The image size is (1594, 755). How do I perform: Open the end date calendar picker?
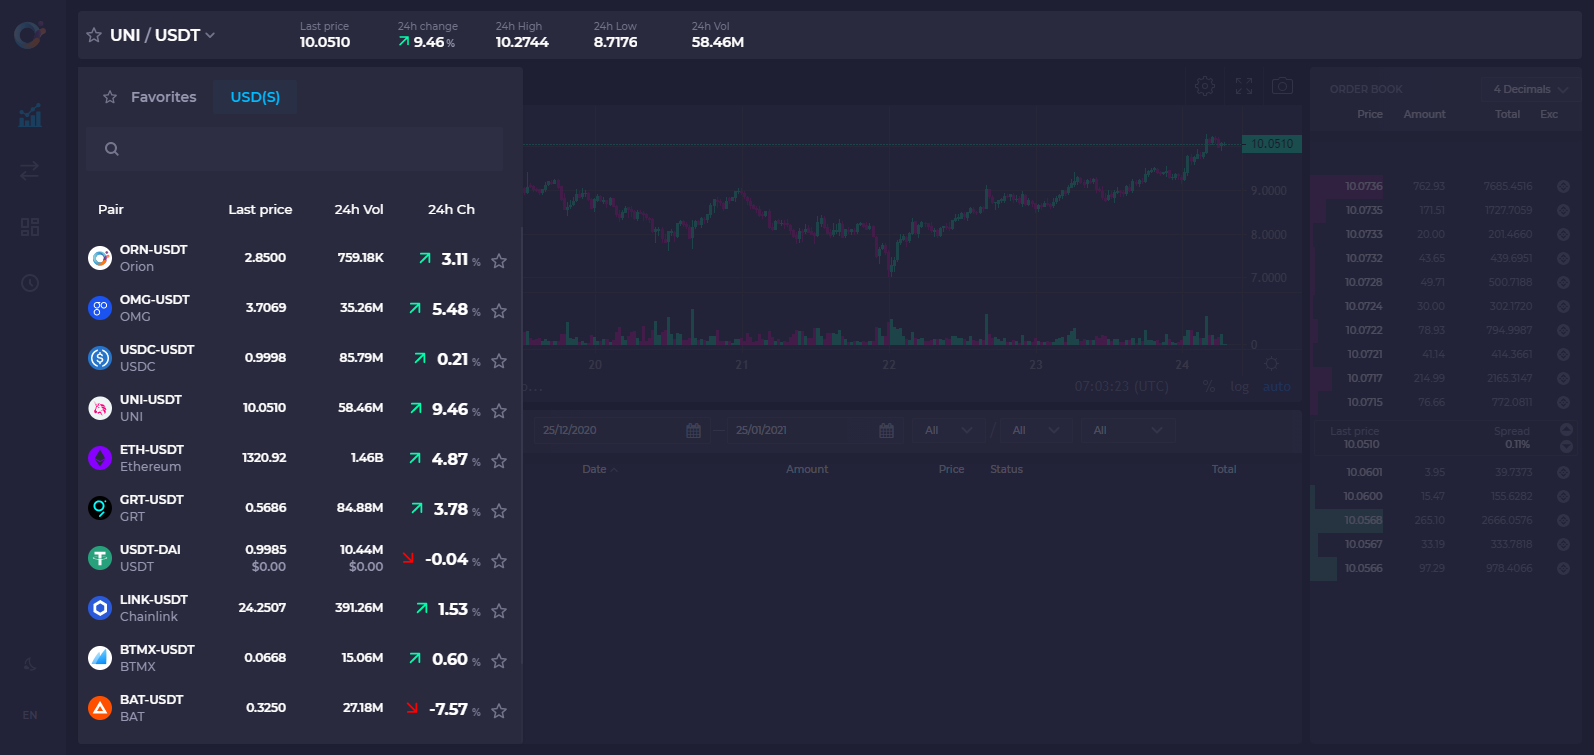pos(886,430)
